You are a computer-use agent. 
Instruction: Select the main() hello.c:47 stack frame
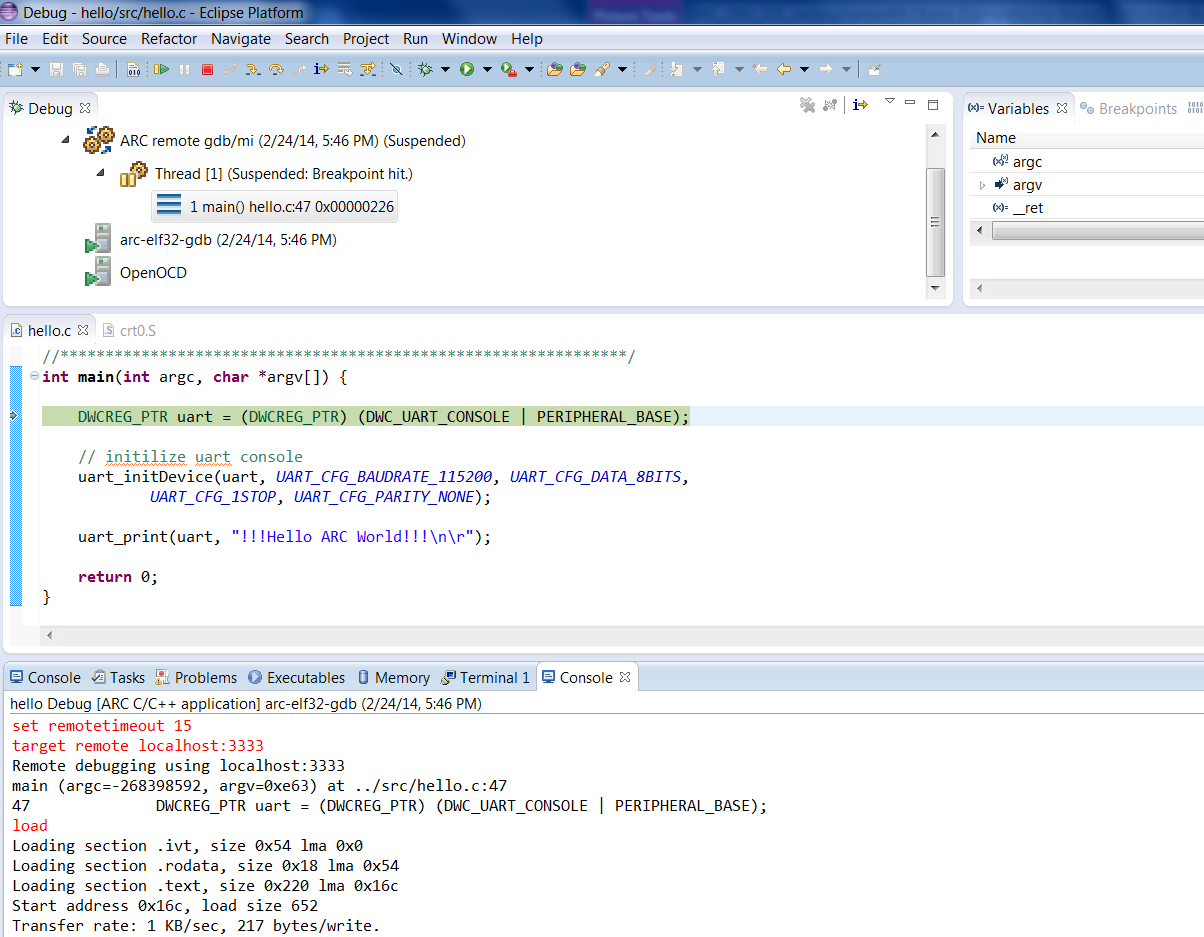click(x=275, y=207)
